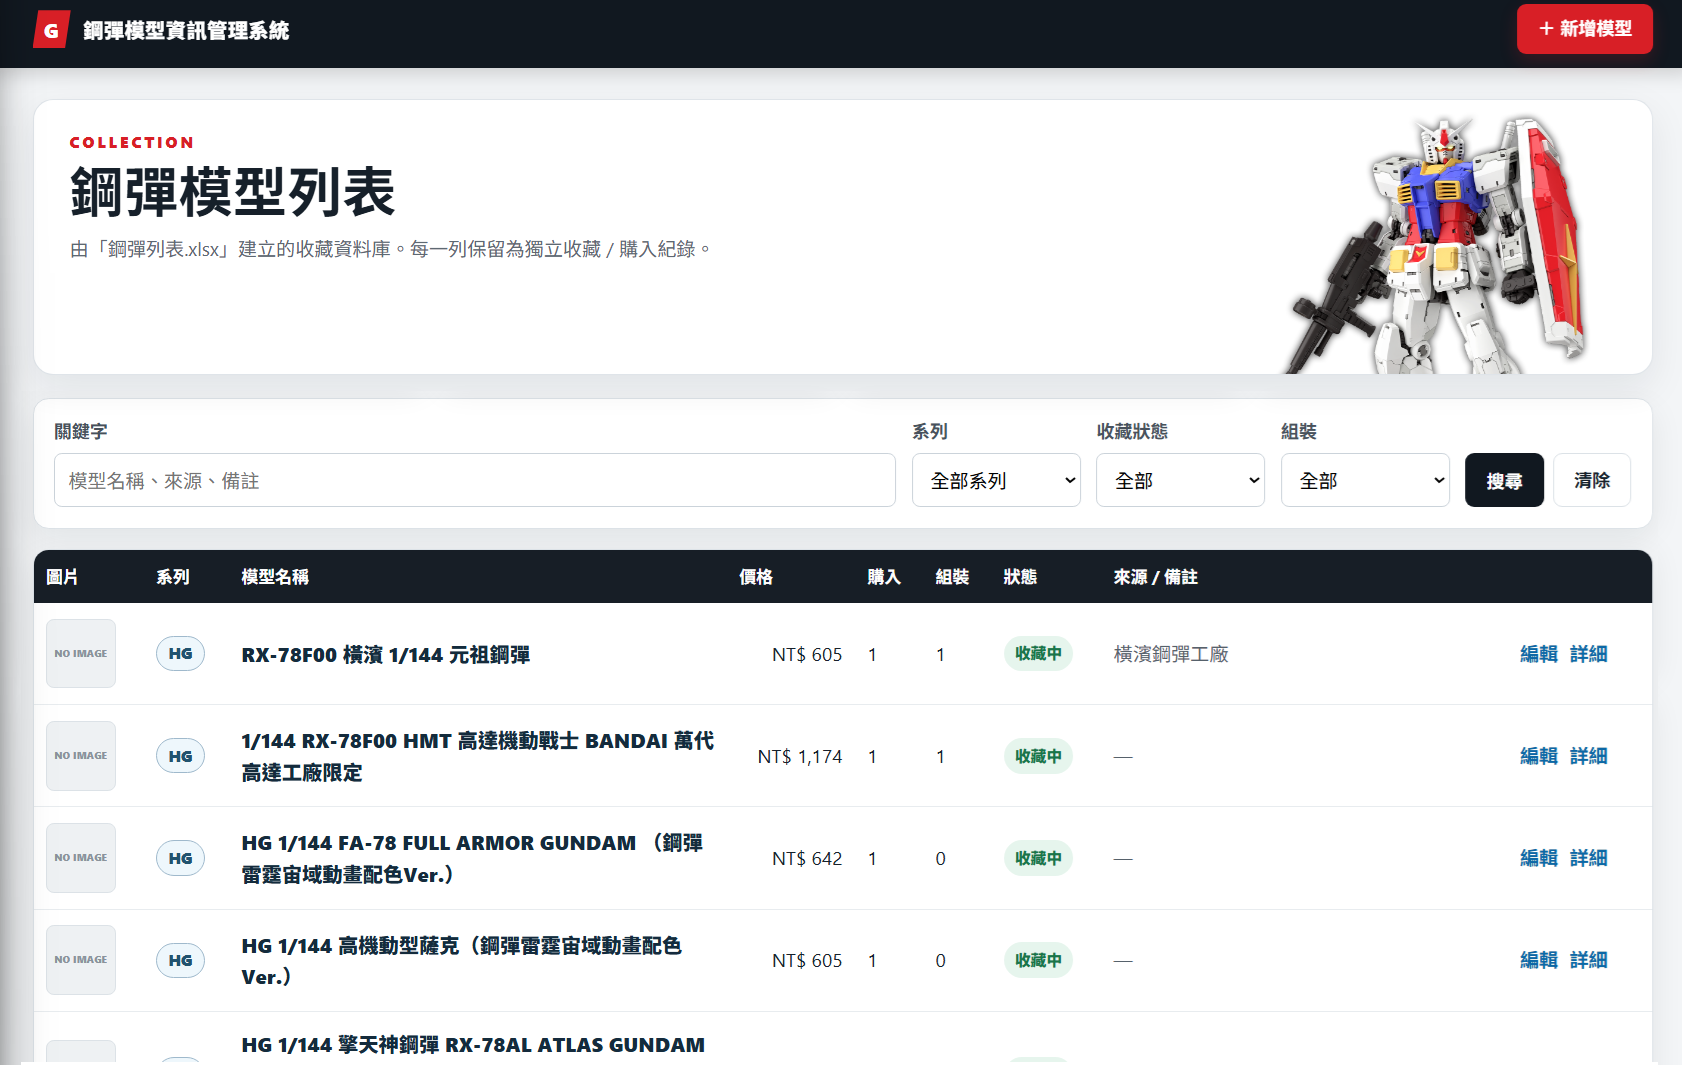Click 收藏中 status badge for 高機動型薩克
Image resolution: width=1695 pixels, height=1066 pixels.
click(x=1038, y=960)
